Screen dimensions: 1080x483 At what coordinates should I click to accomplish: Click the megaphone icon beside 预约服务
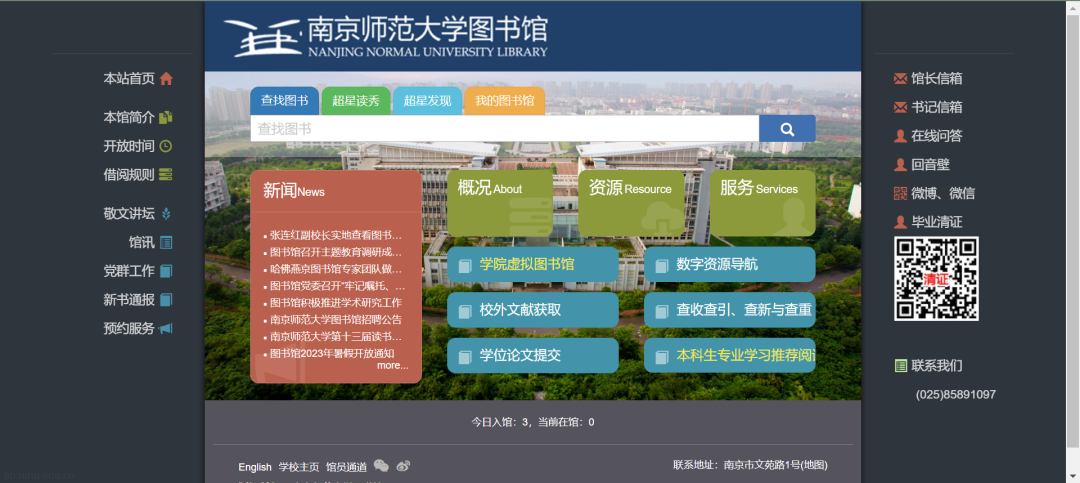point(165,329)
